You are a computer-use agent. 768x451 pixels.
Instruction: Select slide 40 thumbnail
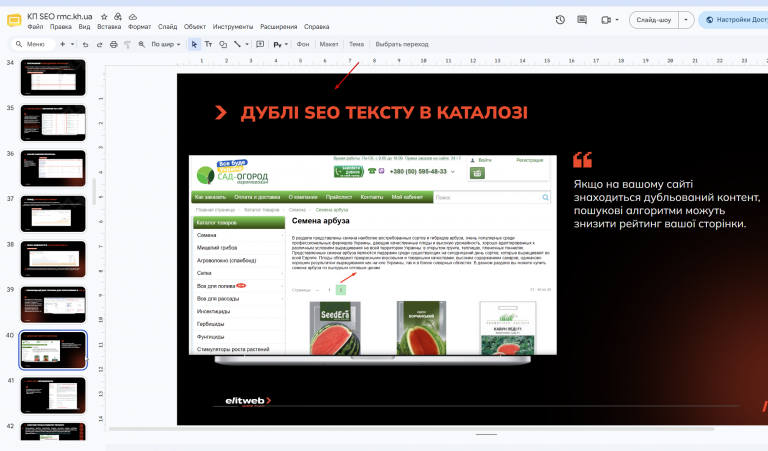[x=53, y=350]
